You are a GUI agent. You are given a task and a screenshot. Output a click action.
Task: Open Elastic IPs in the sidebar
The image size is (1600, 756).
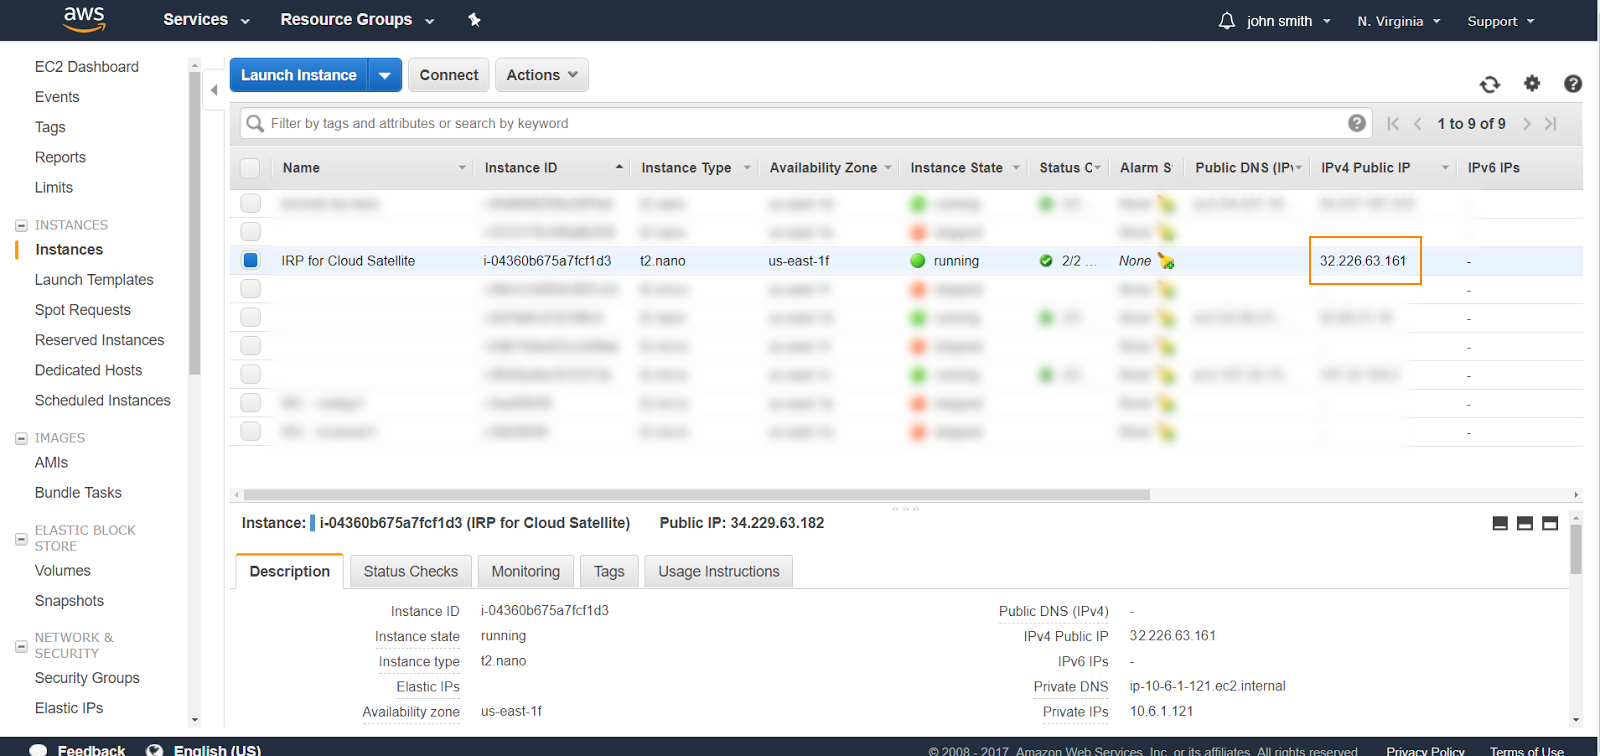69,708
